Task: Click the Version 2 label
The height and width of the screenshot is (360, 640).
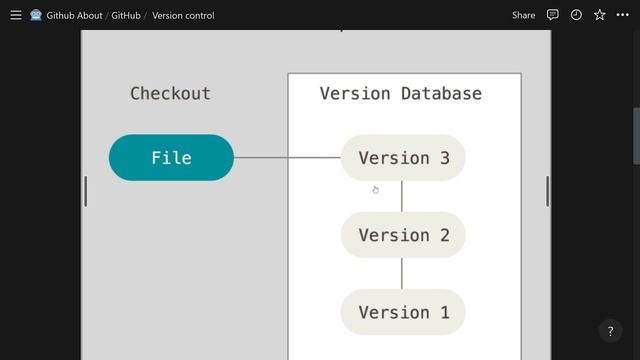Action: click(404, 235)
